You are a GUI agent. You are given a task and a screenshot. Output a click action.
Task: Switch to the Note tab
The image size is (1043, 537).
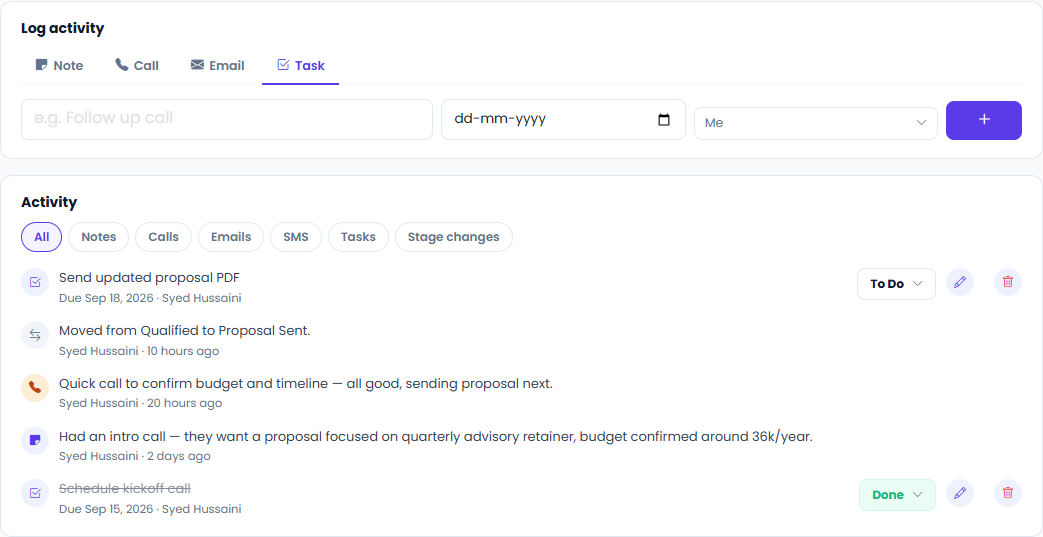59,65
